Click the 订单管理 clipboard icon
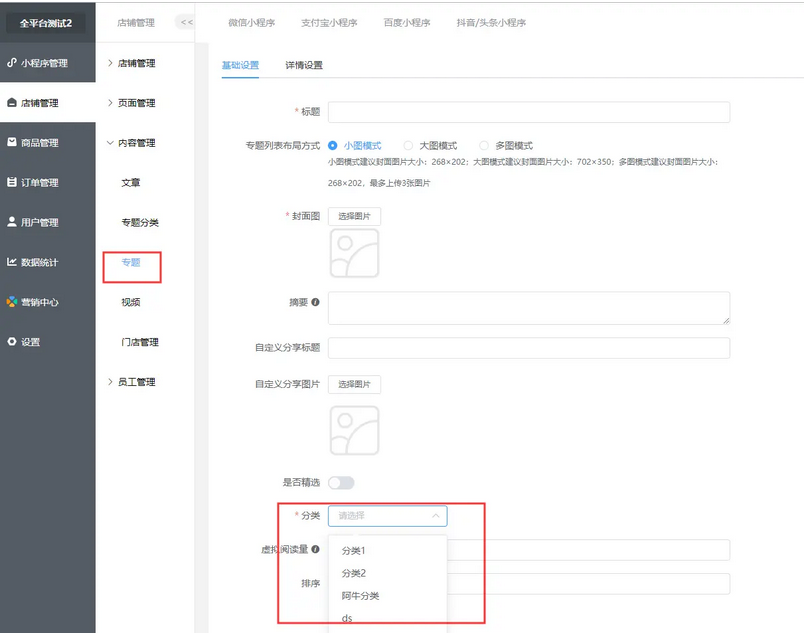This screenshot has width=808, height=633. (x=12, y=182)
